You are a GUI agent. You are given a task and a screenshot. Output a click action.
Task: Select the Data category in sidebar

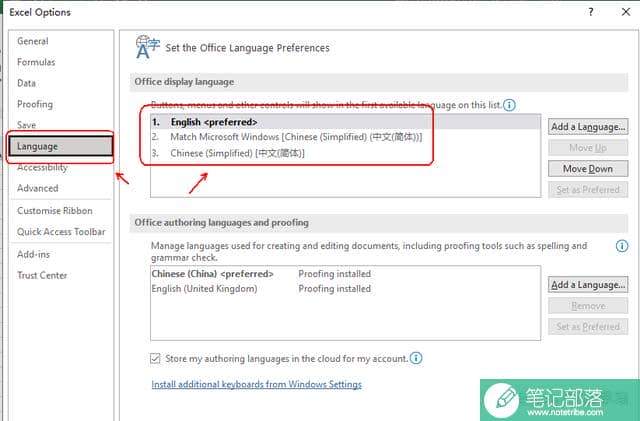coord(27,83)
